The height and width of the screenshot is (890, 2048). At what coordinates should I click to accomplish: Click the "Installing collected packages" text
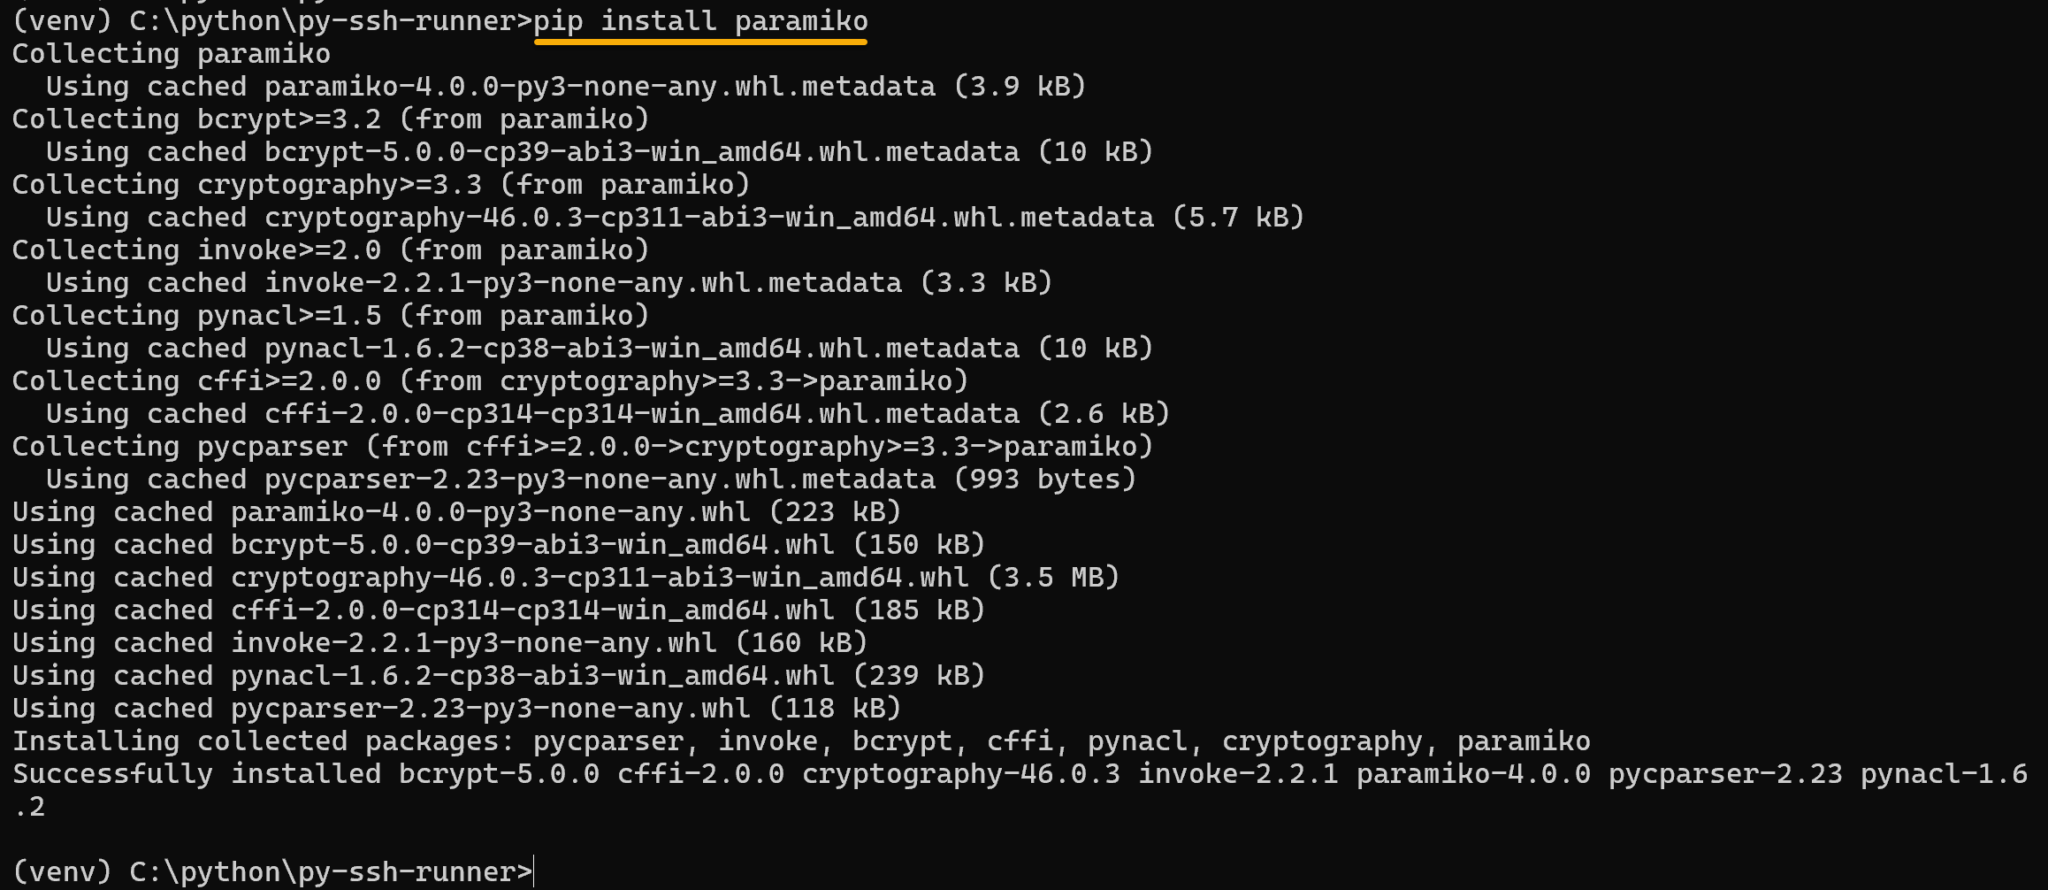pyautogui.click(x=262, y=741)
